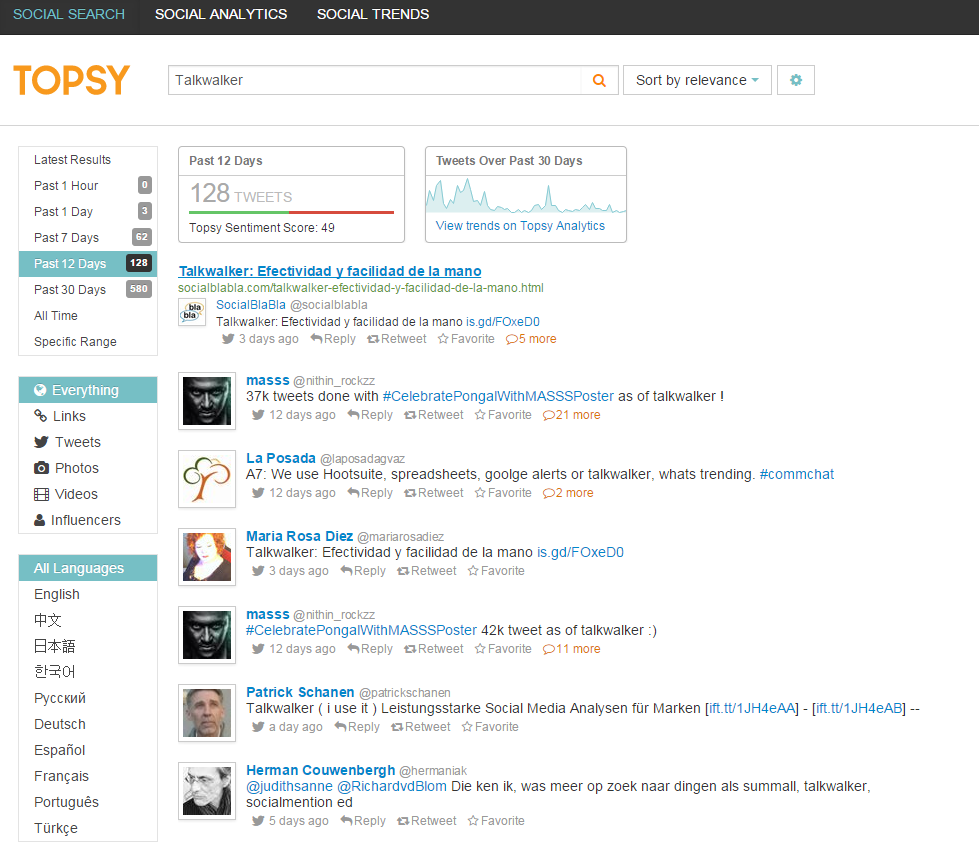979x854 pixels.
Task: Filter results to Past 1 Hour
Action: click(88, 185)
